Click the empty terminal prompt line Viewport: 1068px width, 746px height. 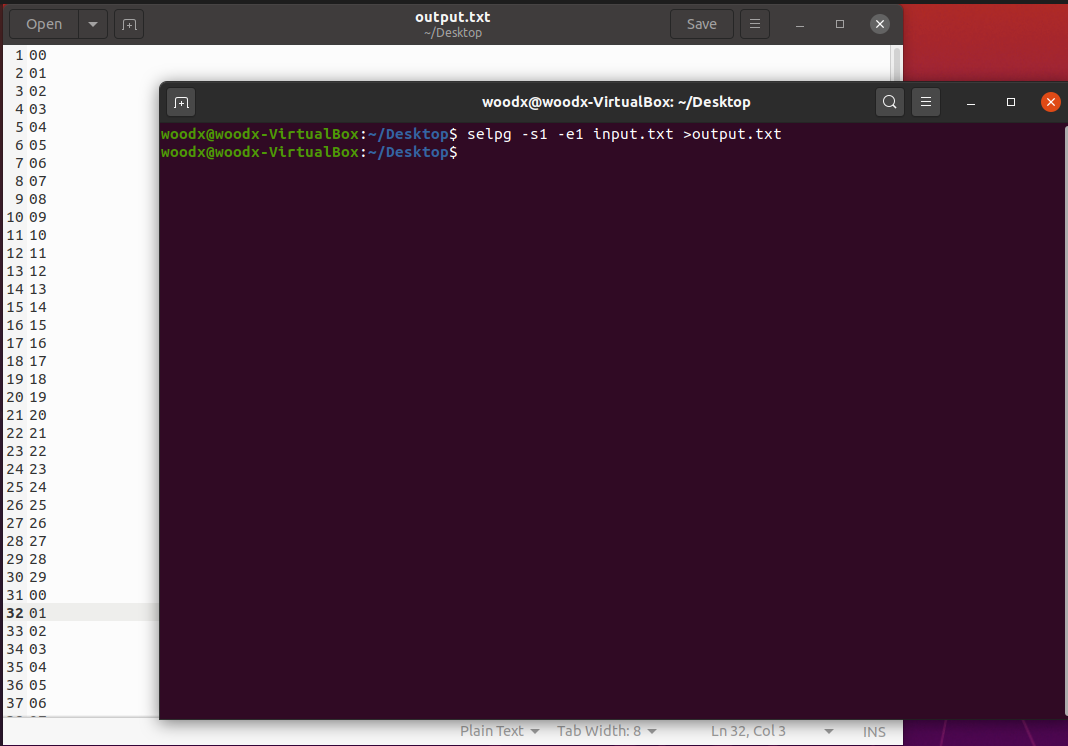(x=309, y=152)
